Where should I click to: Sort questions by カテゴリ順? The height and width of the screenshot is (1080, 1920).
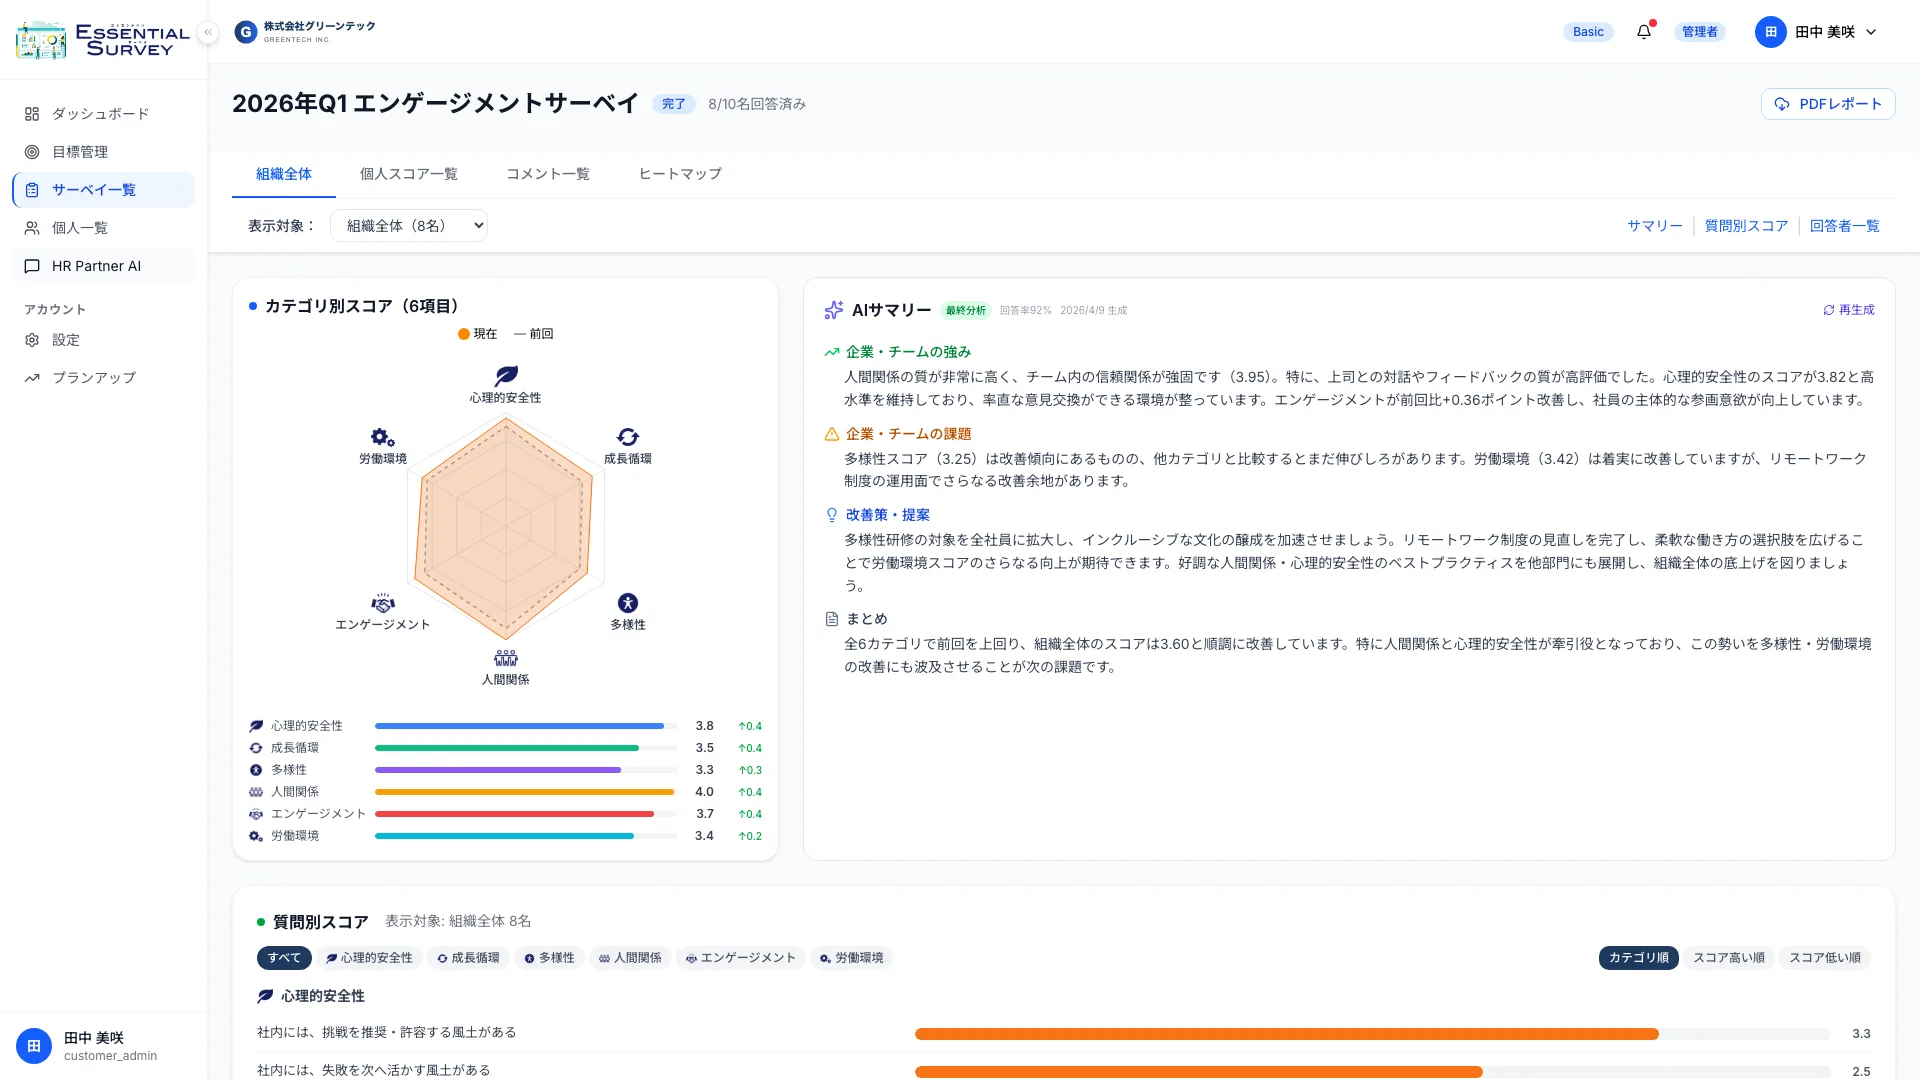[x=1638, y=958]
